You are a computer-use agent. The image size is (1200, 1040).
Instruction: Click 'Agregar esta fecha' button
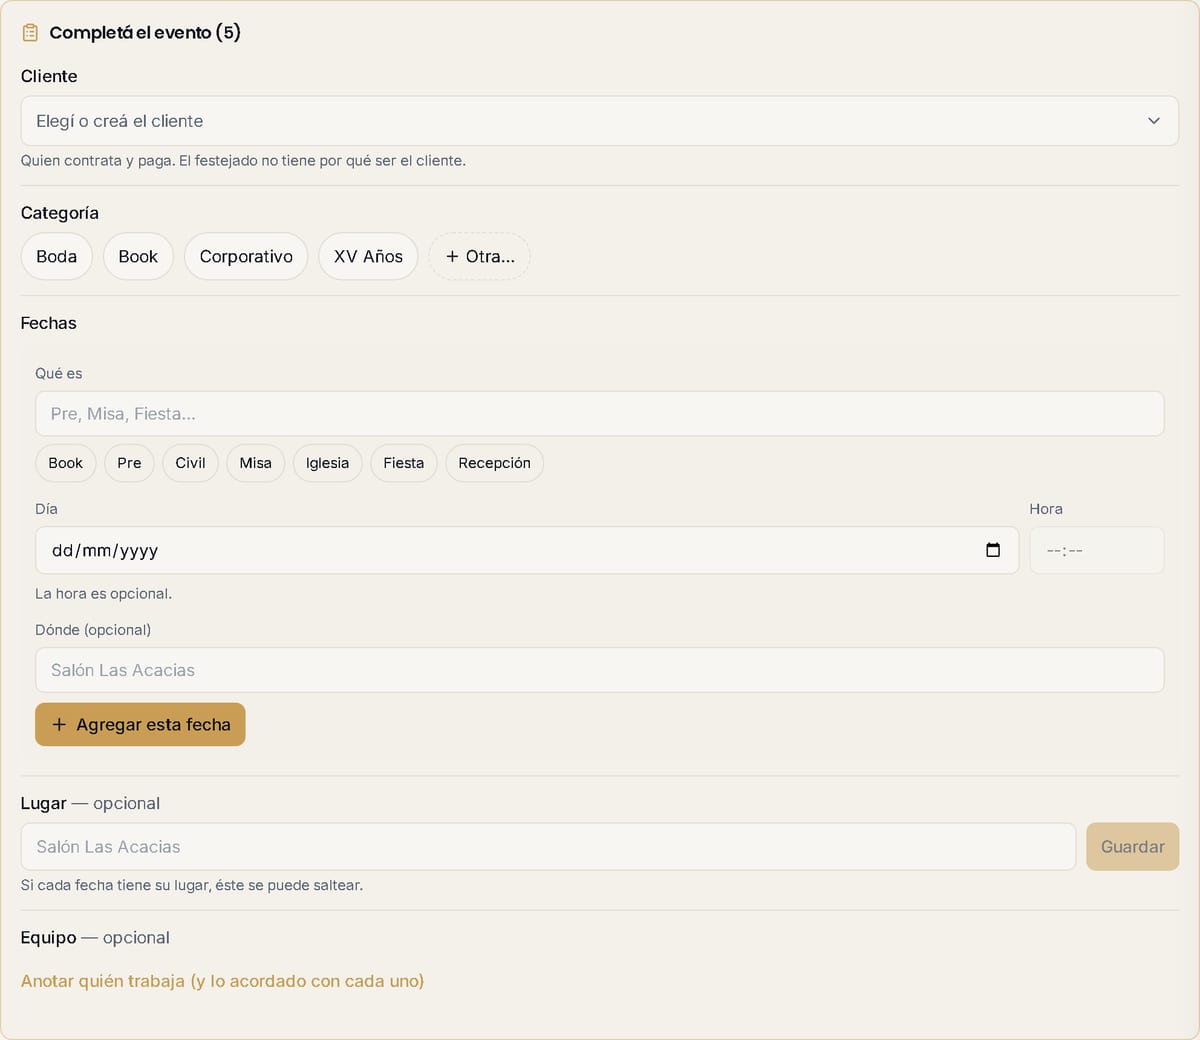tap(140, 725)
